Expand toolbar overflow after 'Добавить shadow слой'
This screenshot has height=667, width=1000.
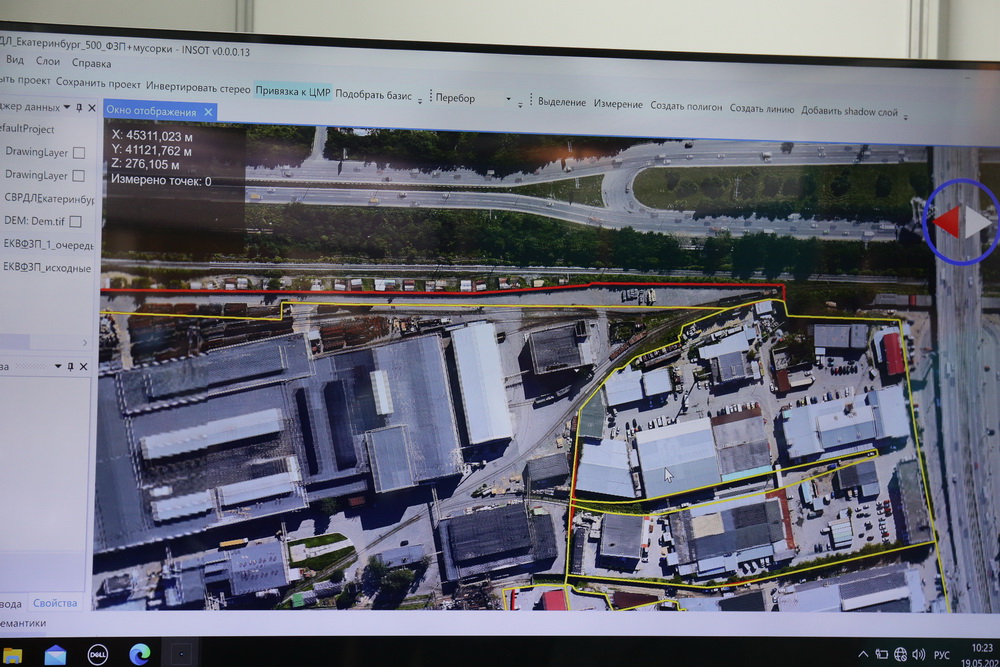click(x=905, y=117)
